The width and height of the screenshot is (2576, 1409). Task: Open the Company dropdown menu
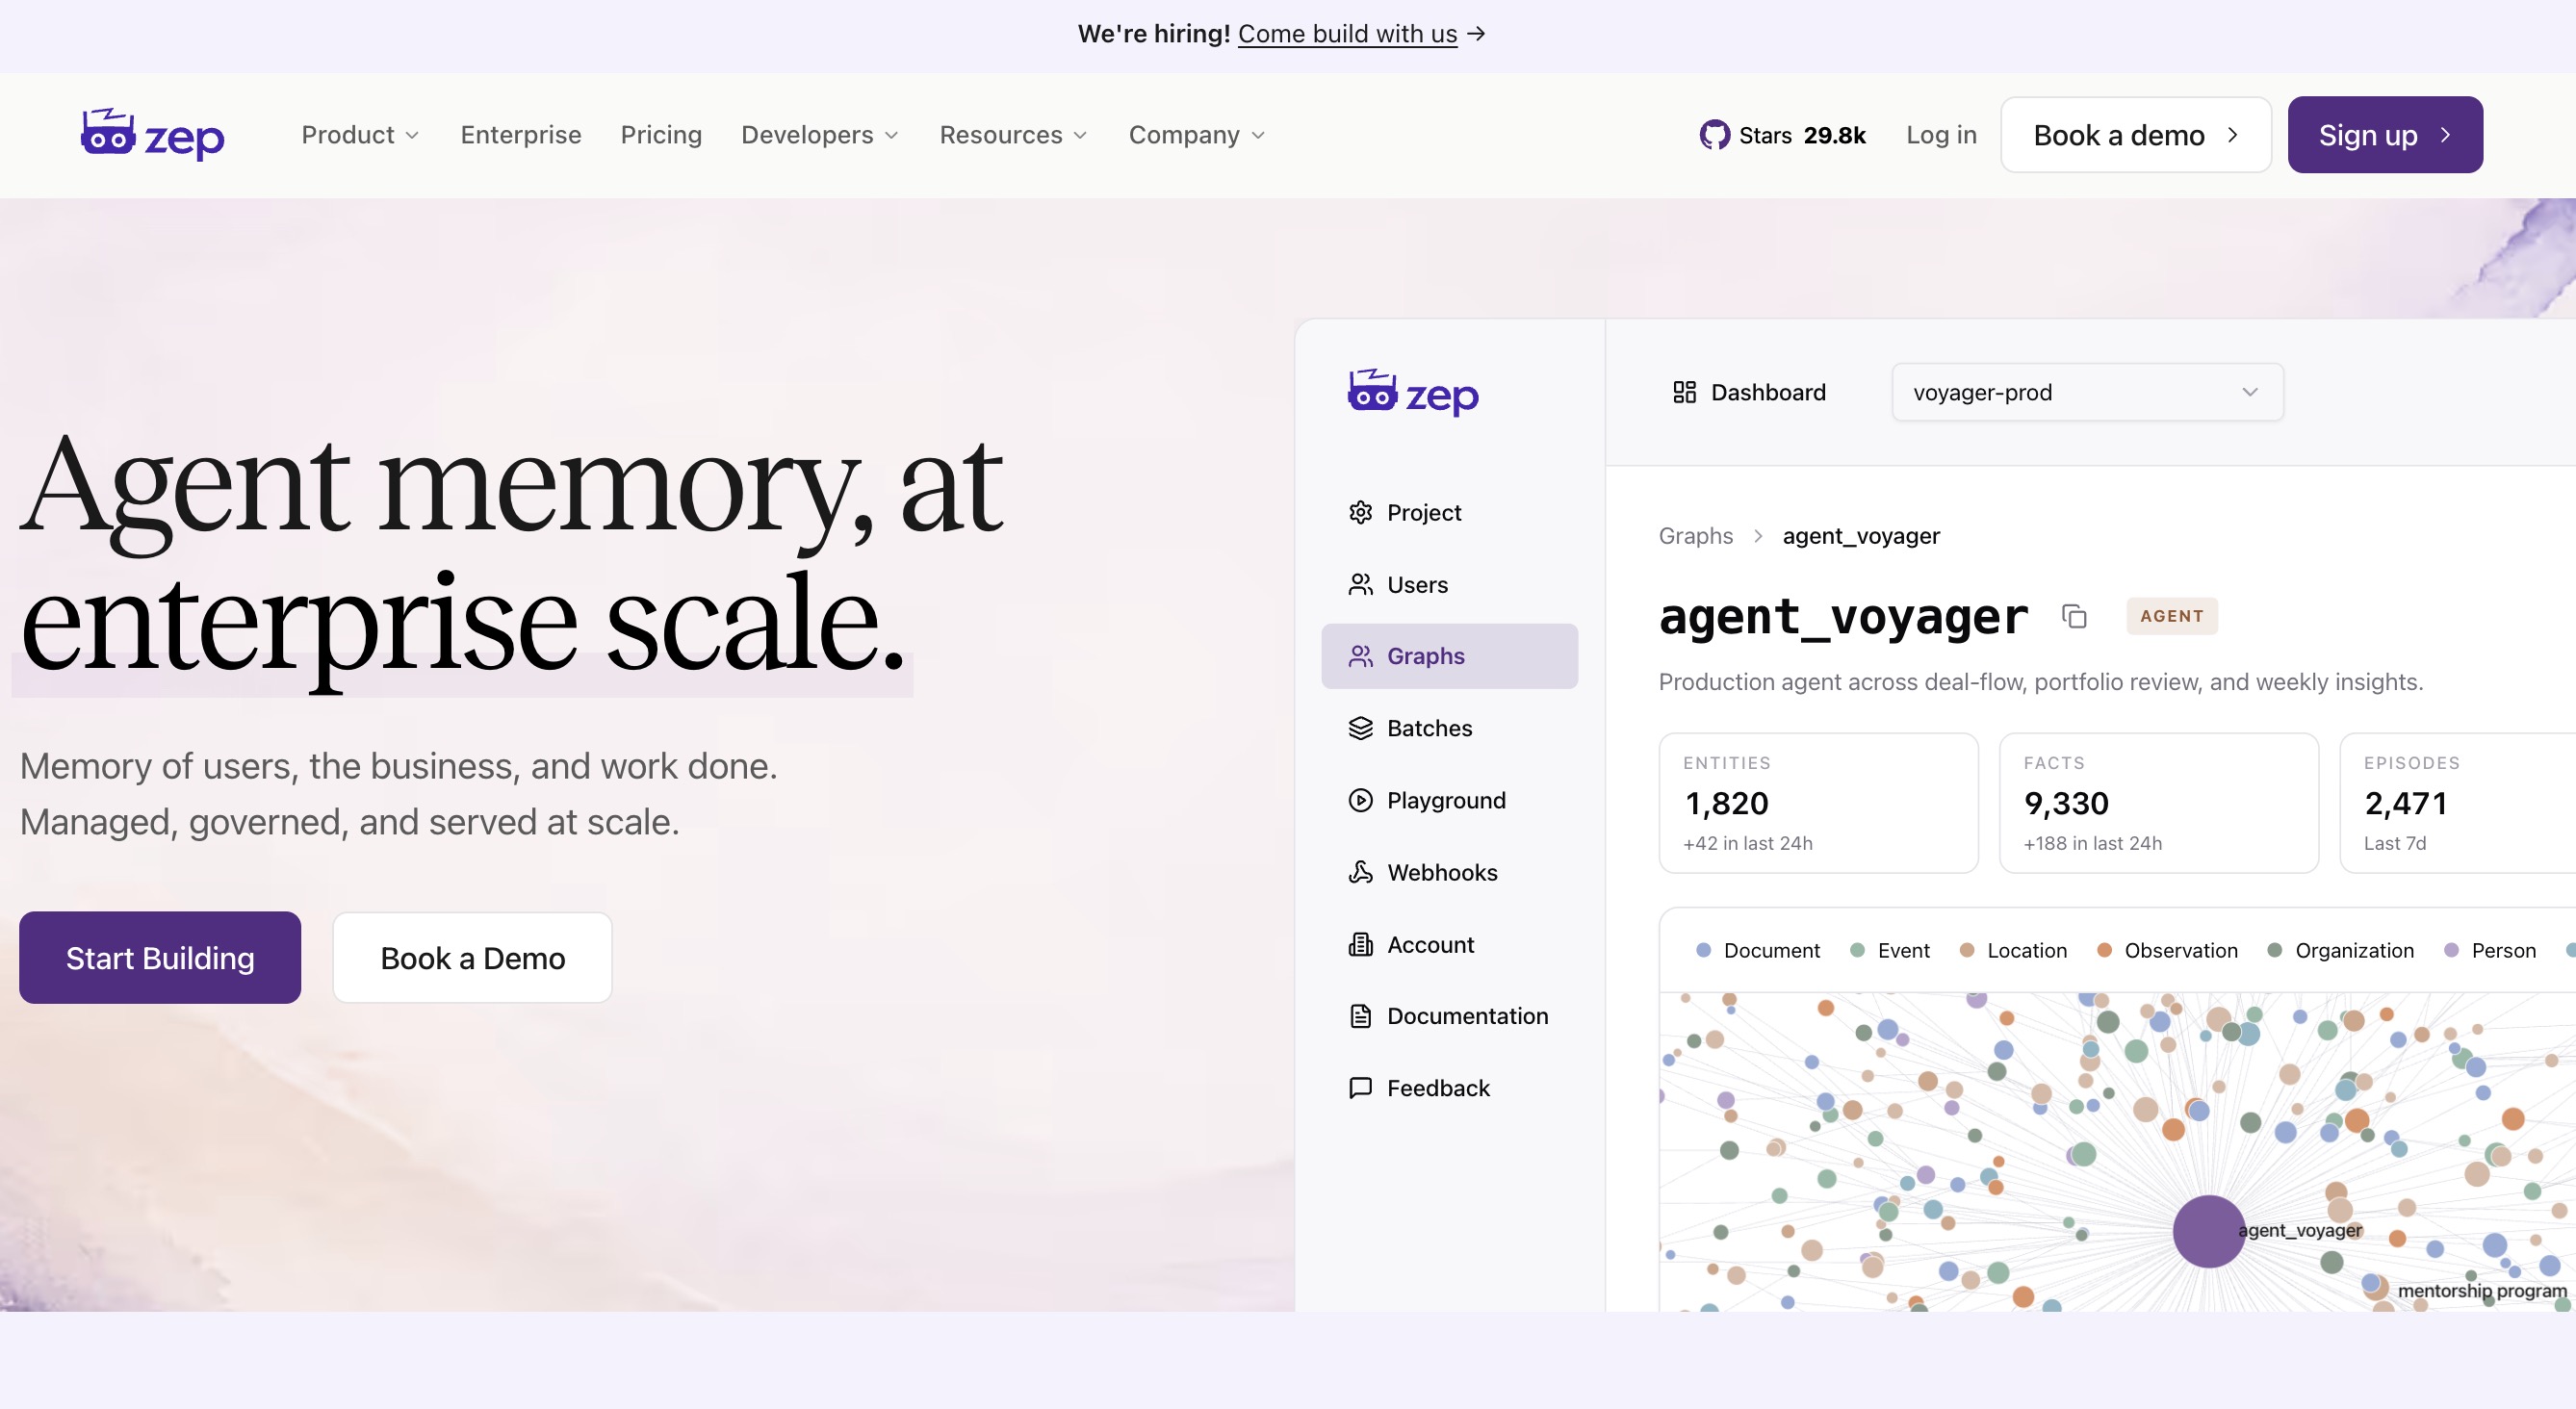pyautogui.click(x=1197, y=135)
